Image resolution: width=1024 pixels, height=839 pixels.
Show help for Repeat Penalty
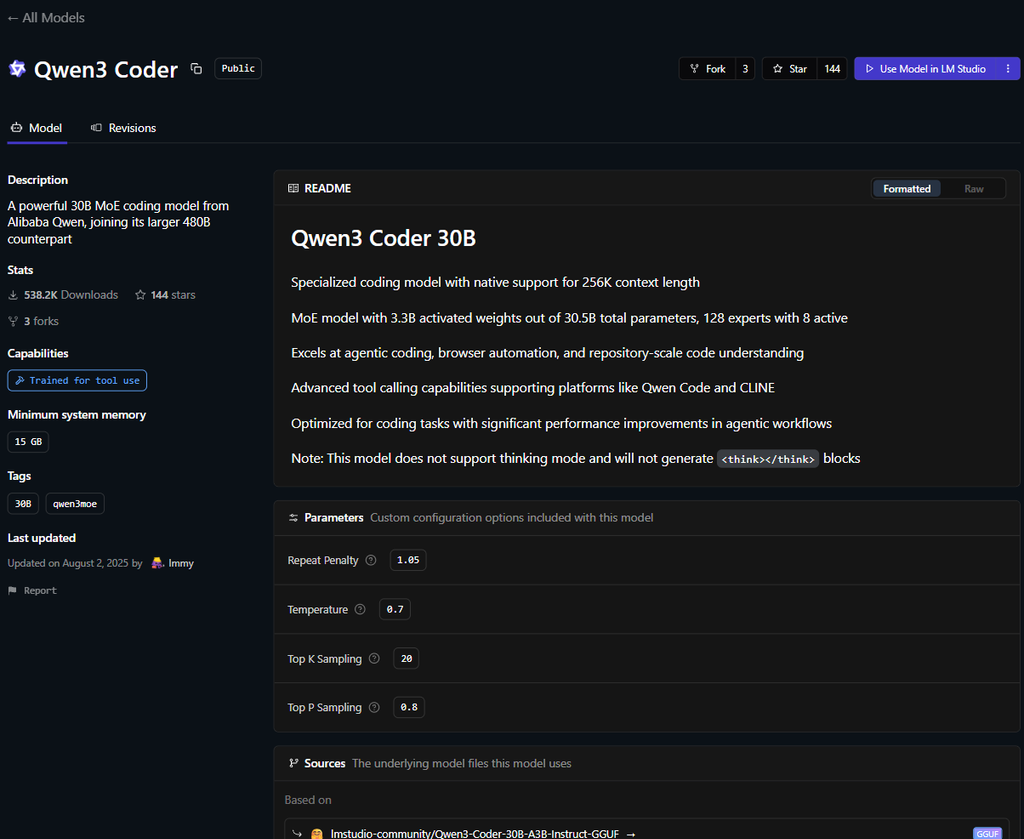pos(371,560)
